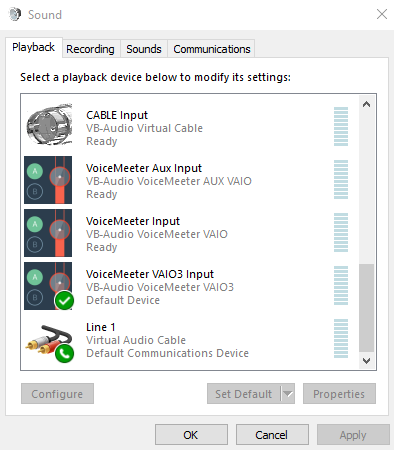Screen dimensions: 394x450
Task: Click the device list scrollbar thumb
Action: click(366, 308)
